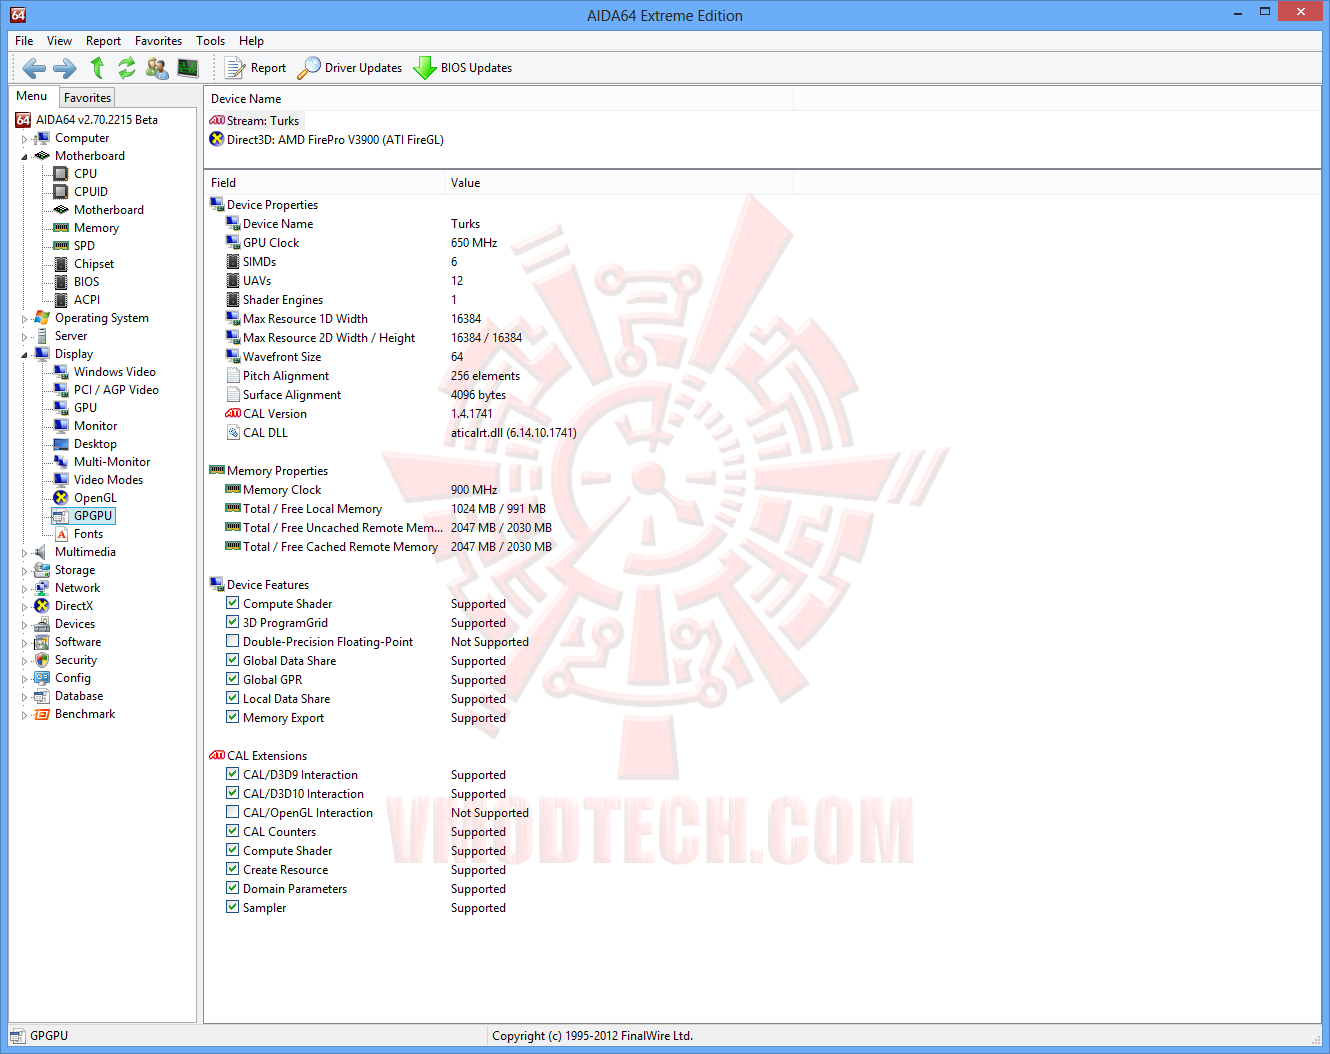
Task: Toggle the Global Data Share checkbox
Action: pyautogui.click(x=233, y=661)
